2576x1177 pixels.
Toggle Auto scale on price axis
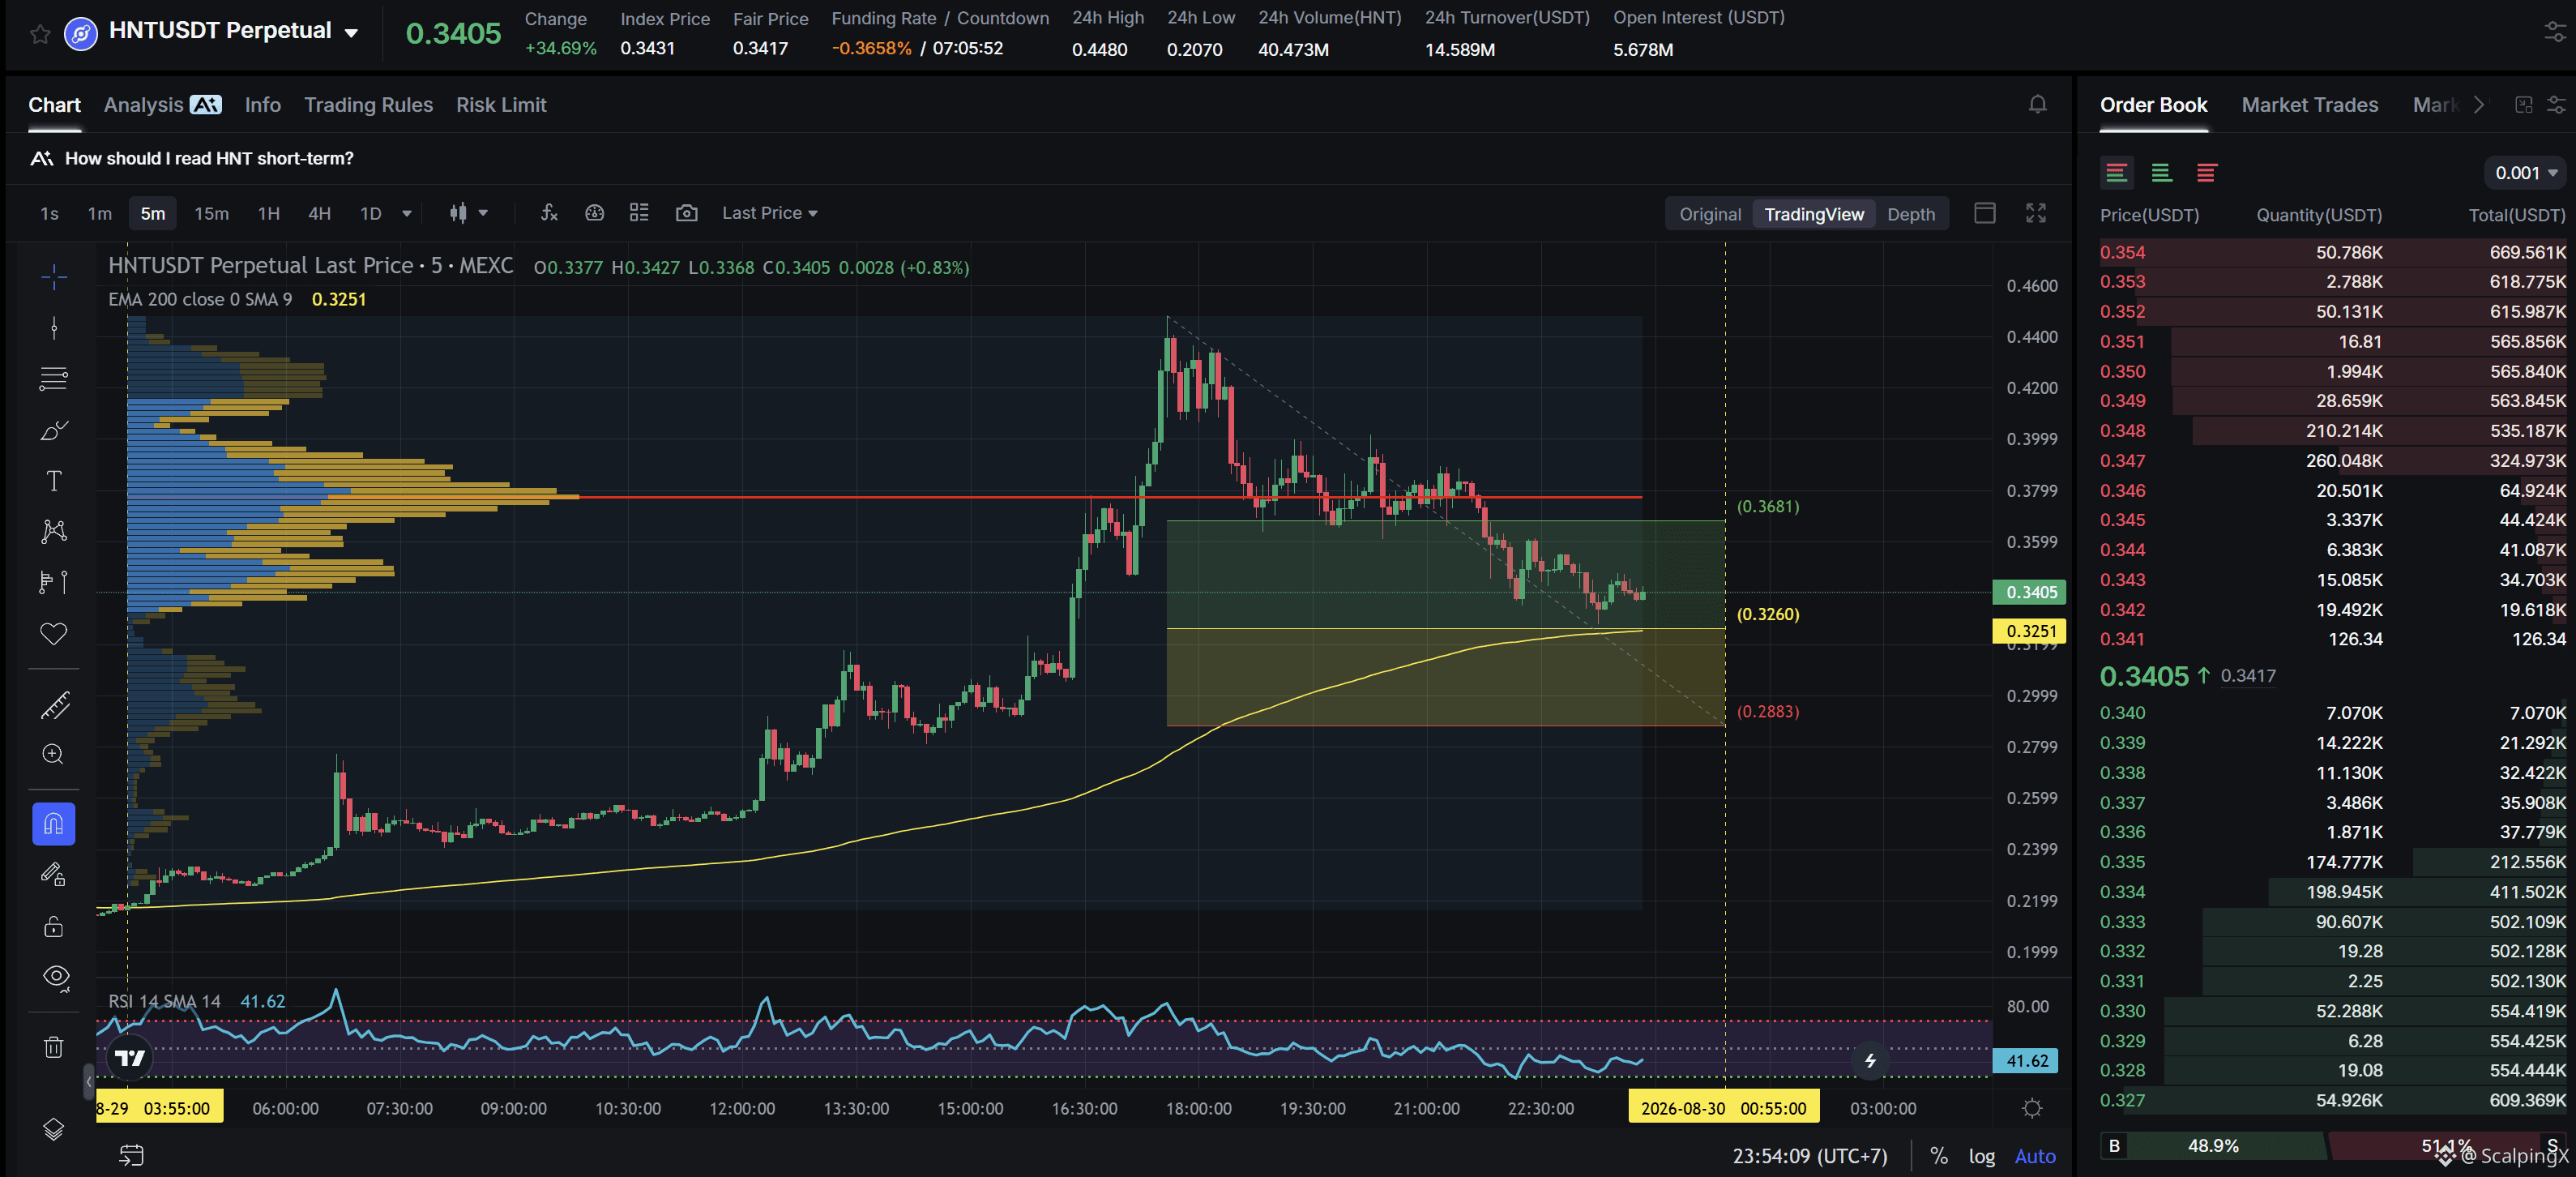coord(2034,1156)
